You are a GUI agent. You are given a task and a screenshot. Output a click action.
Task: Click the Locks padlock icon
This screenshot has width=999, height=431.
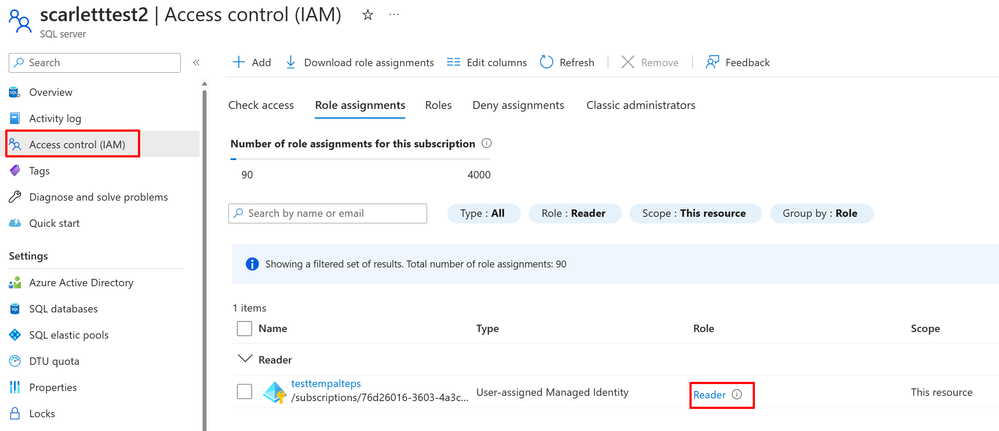point(15,413)
